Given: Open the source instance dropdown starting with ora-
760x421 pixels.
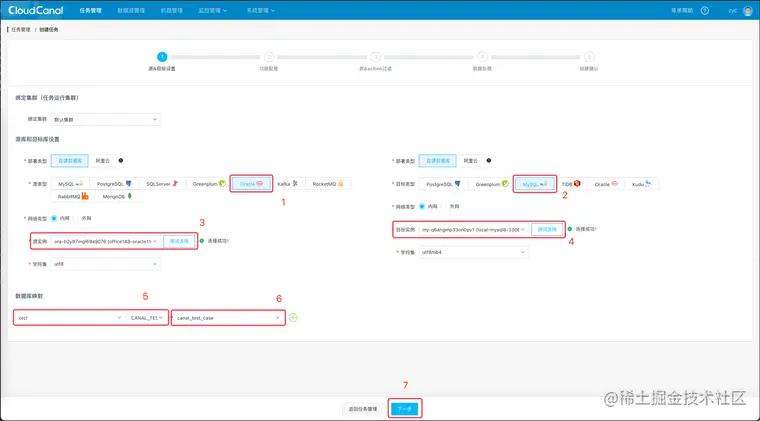Looking at the screenshot, I should click(105, 241).
